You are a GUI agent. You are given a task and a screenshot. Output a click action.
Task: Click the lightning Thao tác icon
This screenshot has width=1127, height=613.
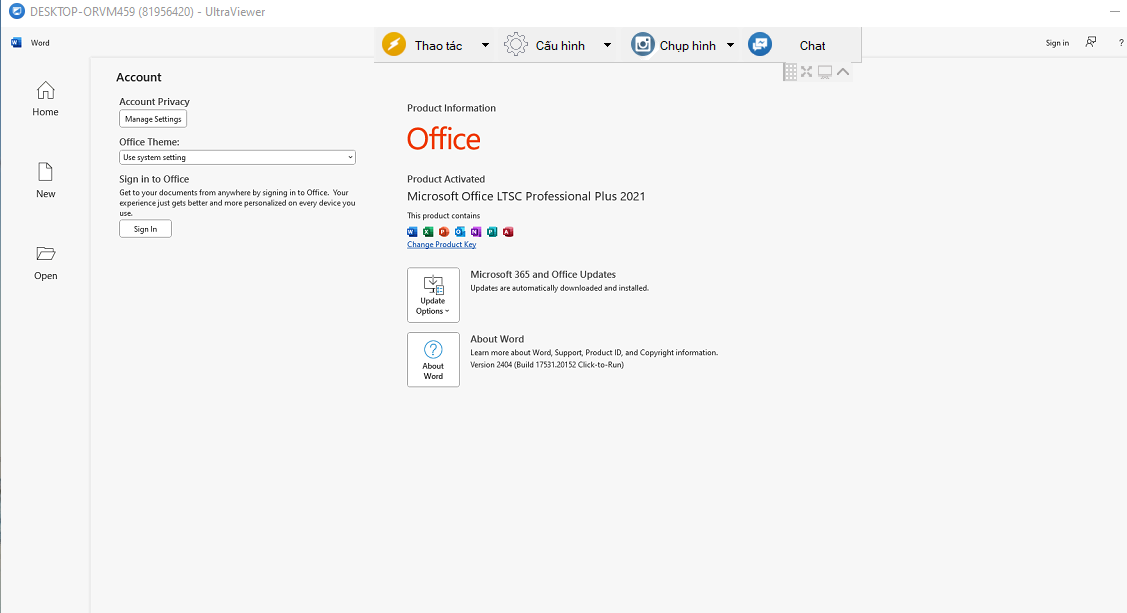(x=394, y=45)
